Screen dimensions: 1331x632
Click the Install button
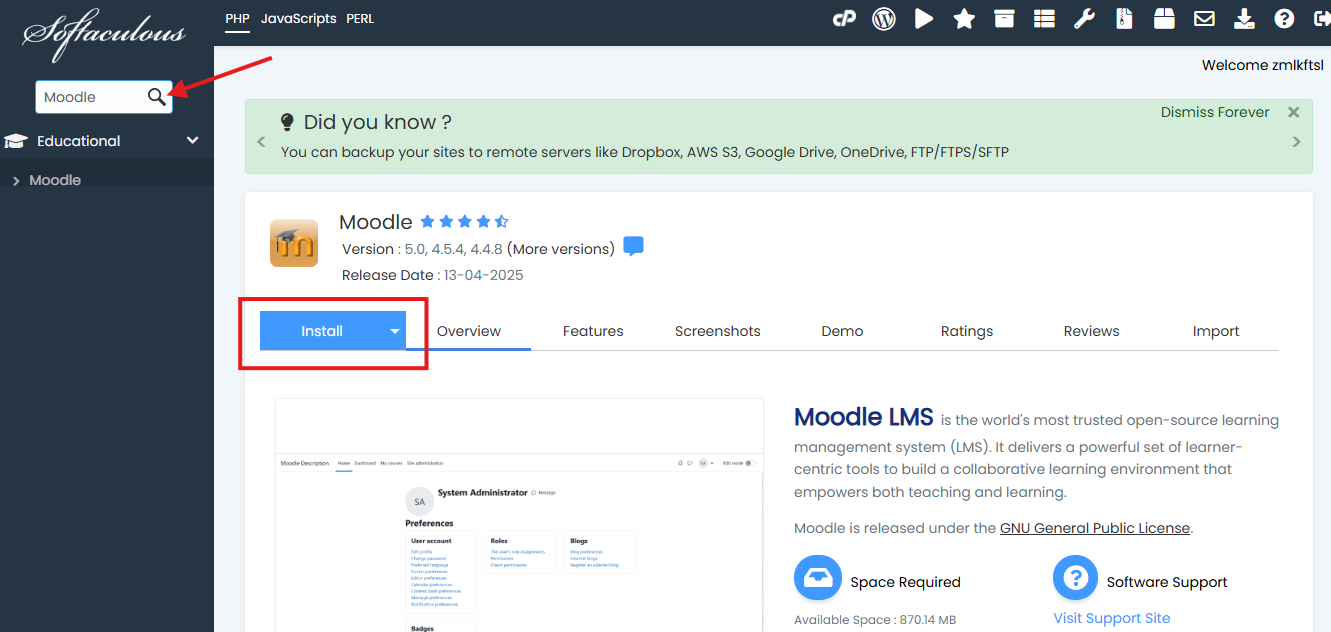click(322, 331)
